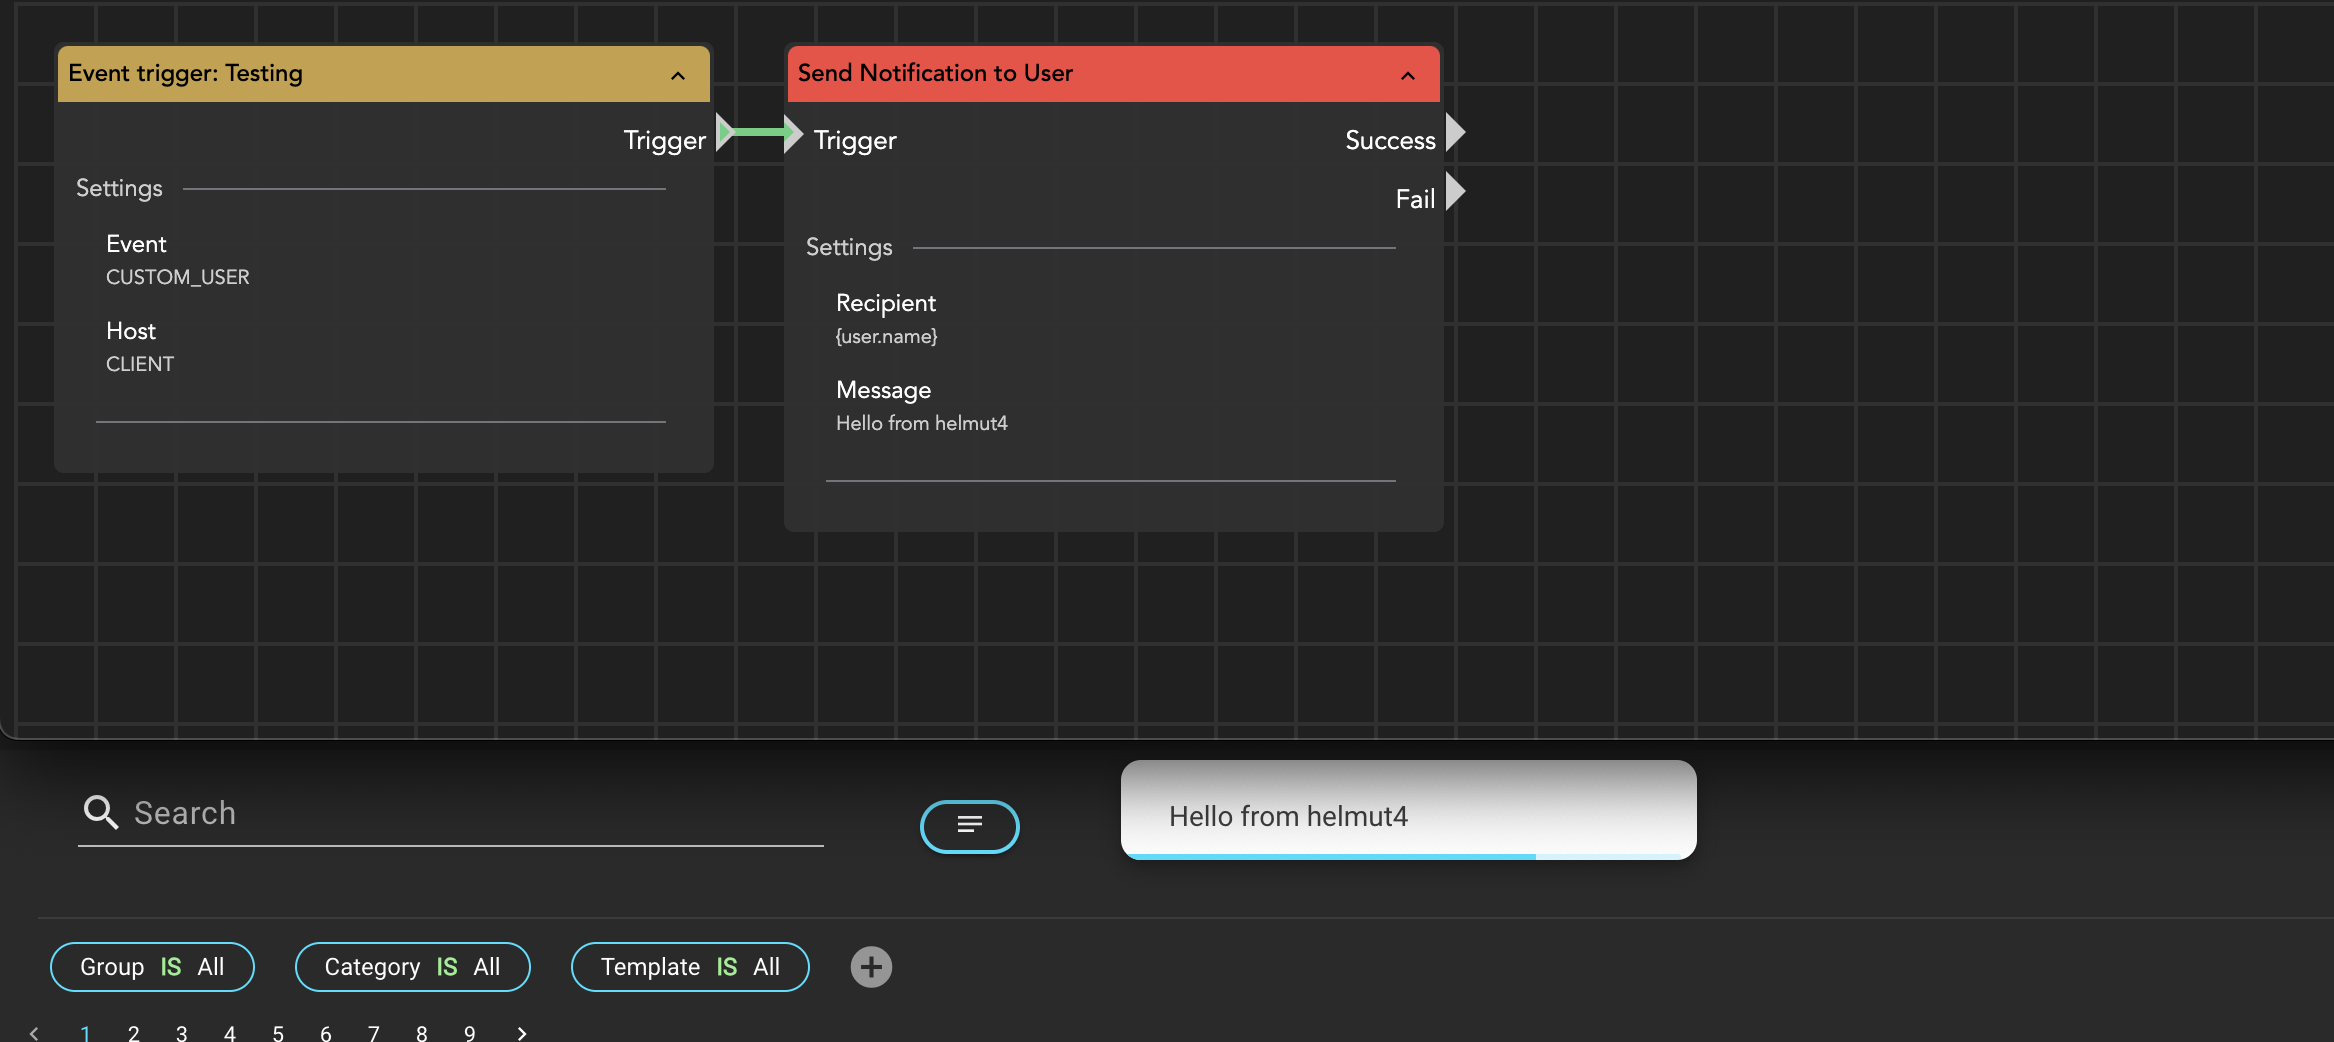Click the notification progress bar
Screen dimensions: 2334x1042
pyautogui.click(x=1329, y=856)
